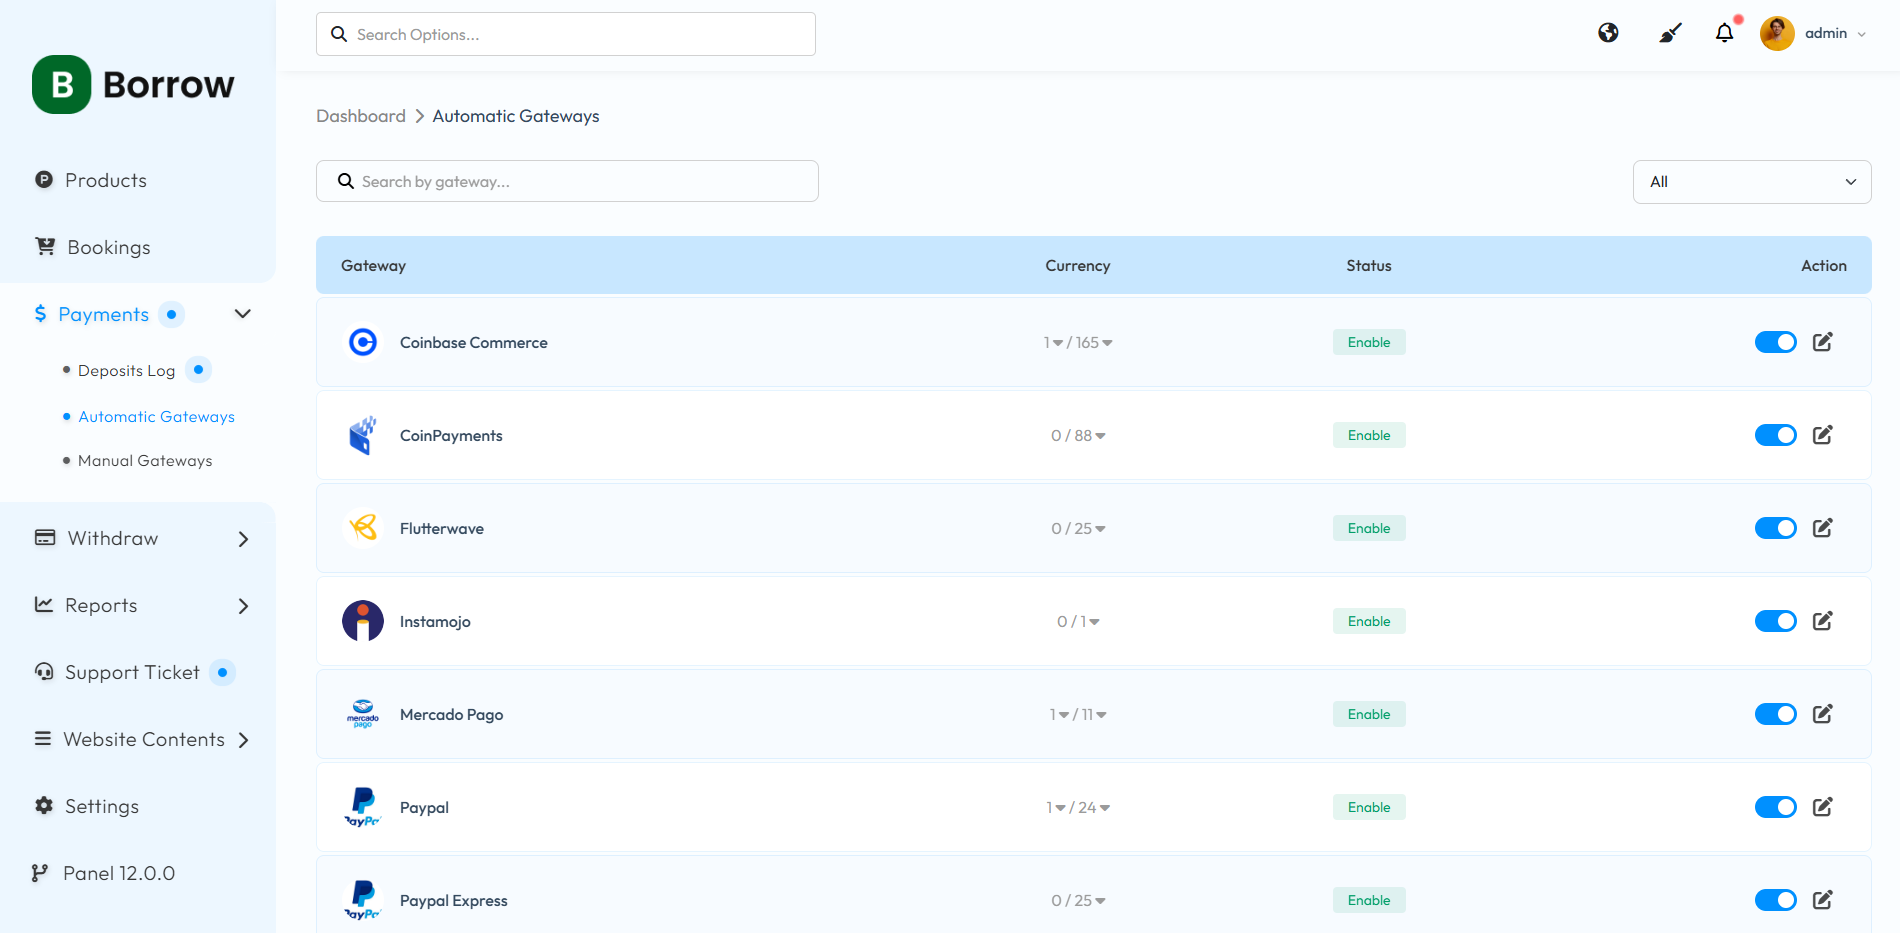Click the broom clear-cache icon
1900x933 pixels.
pyautogui.click(x=1670, y=33)
